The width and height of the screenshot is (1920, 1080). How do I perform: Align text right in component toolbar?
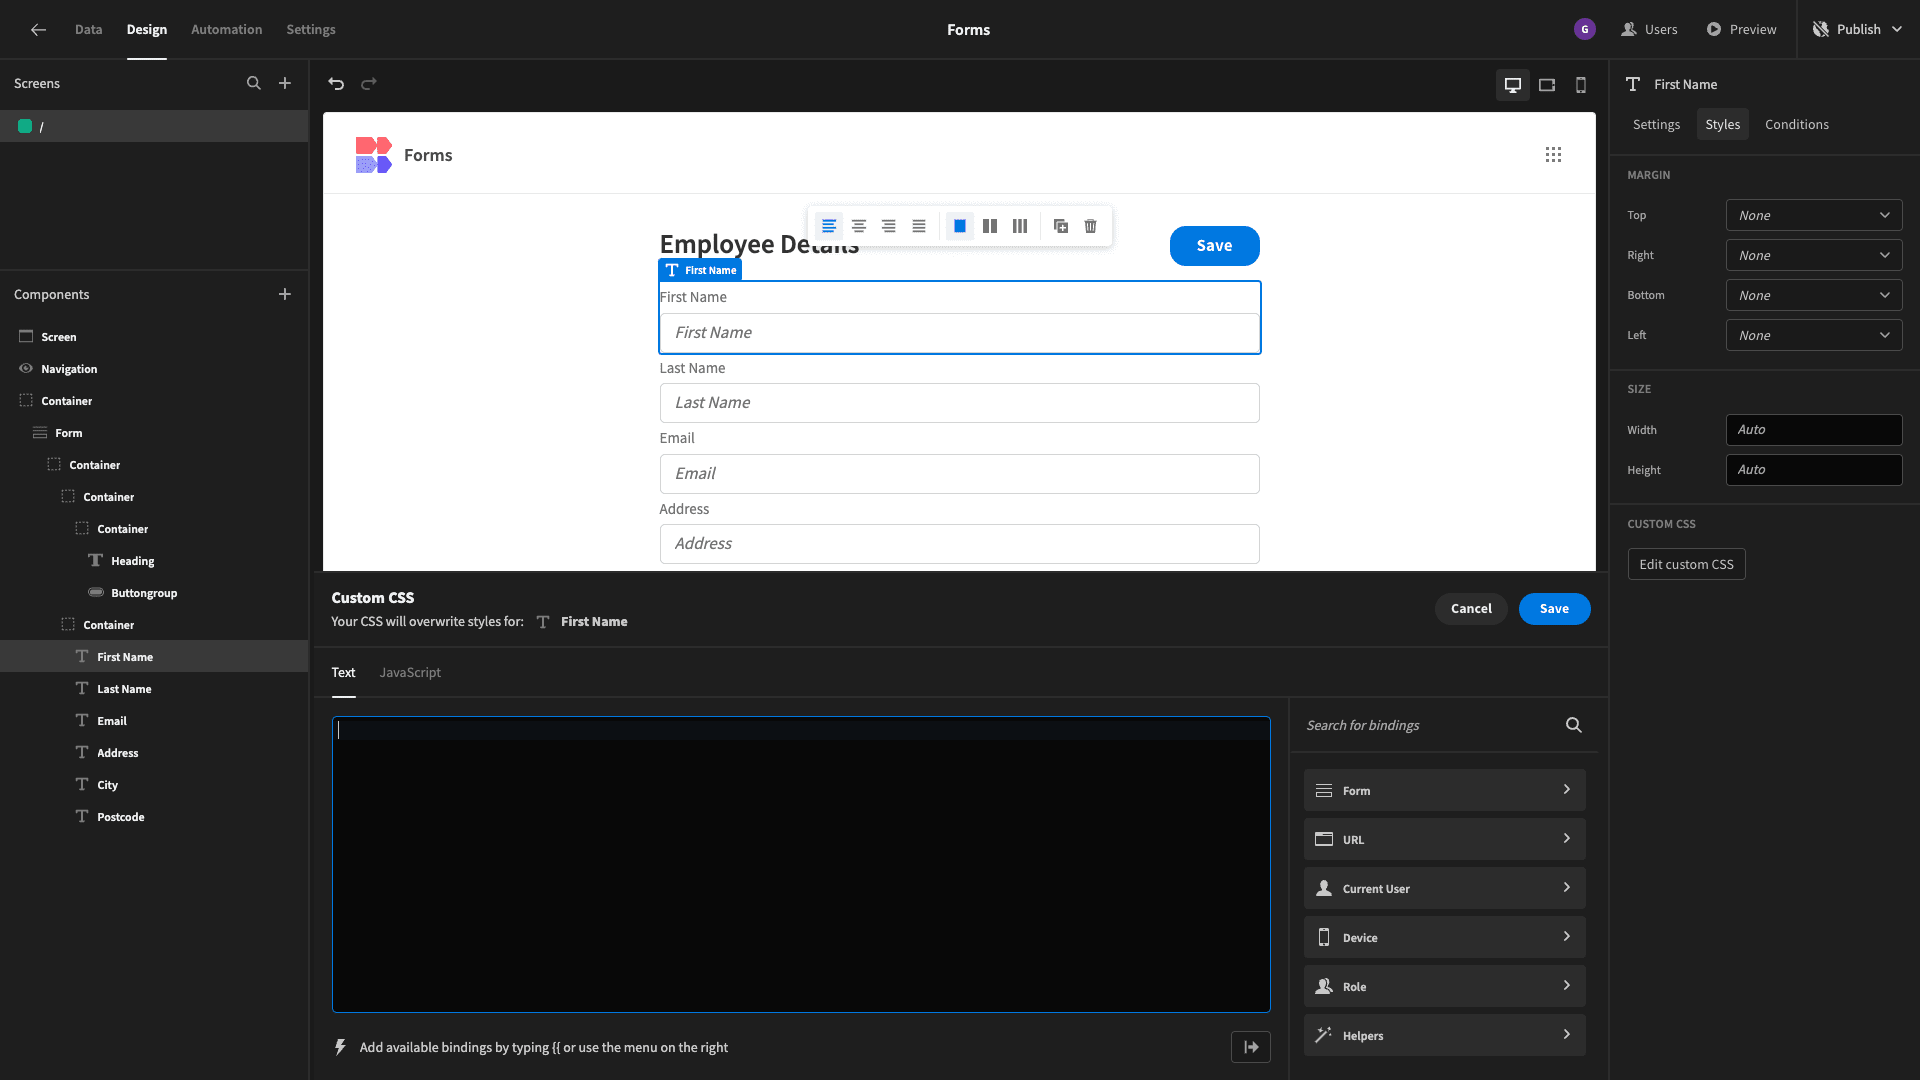889,226
